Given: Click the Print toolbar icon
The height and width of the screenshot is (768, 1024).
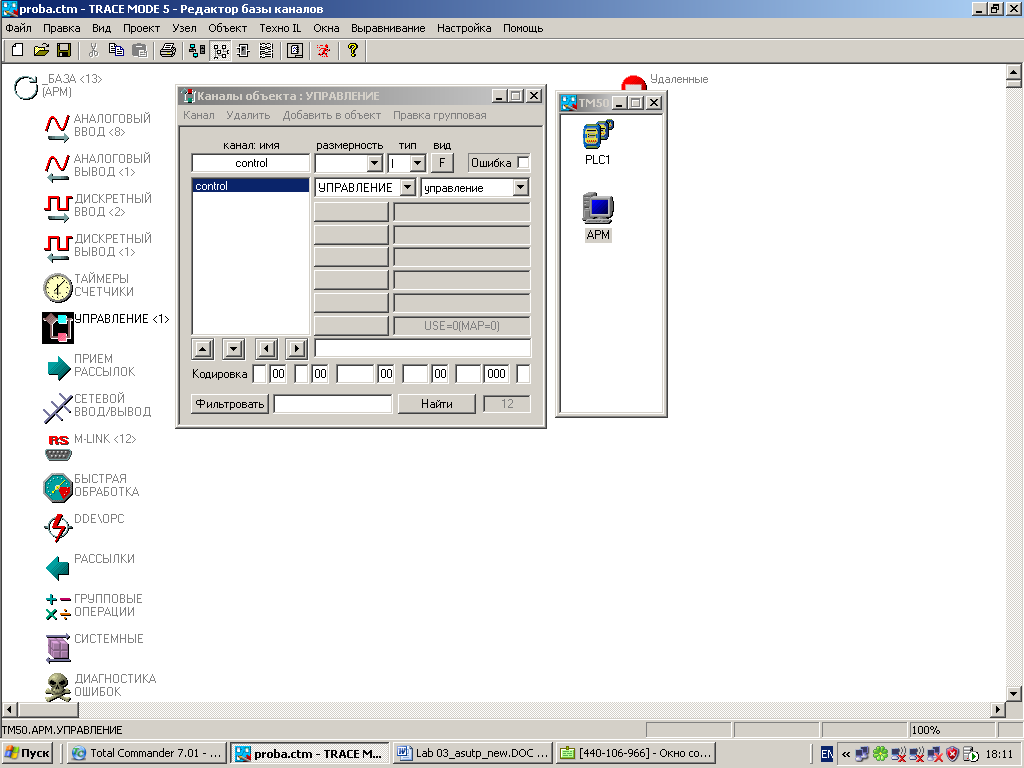Looking at the screenshot, I should point(168,50).
